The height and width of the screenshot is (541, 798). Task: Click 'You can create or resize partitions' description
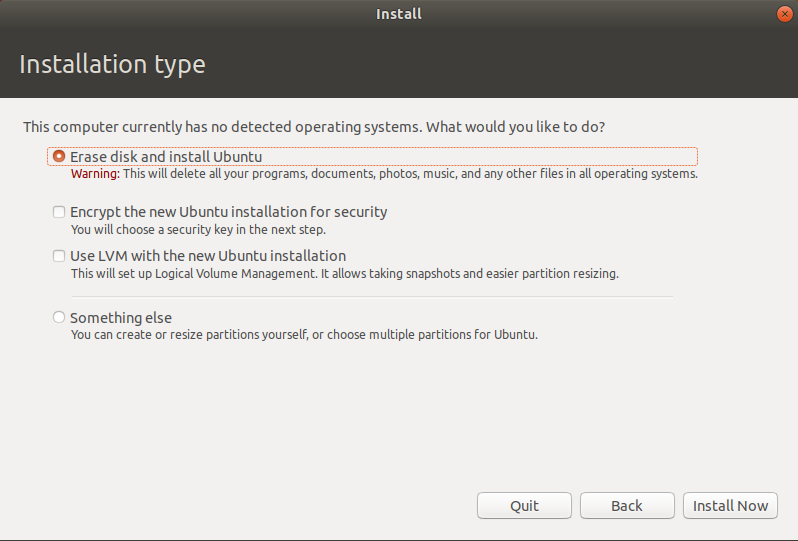point(304,335)
